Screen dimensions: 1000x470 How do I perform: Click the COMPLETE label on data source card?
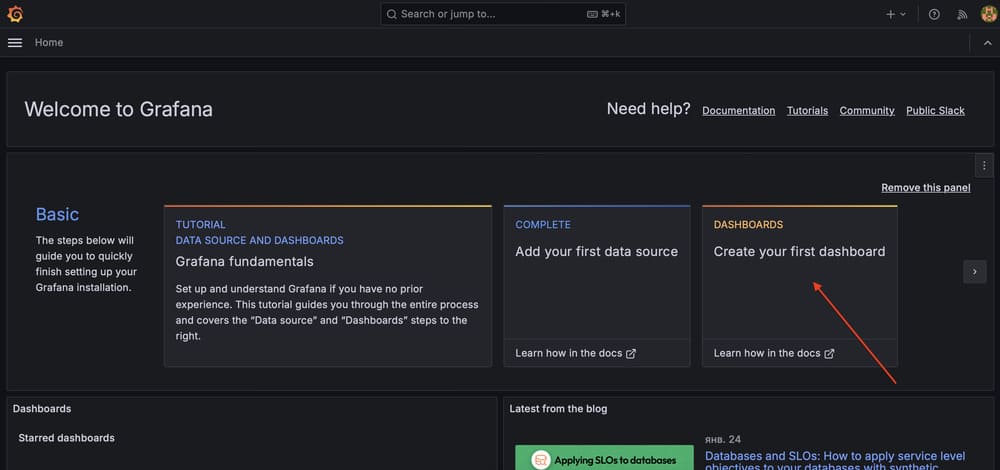click(543, 225)
